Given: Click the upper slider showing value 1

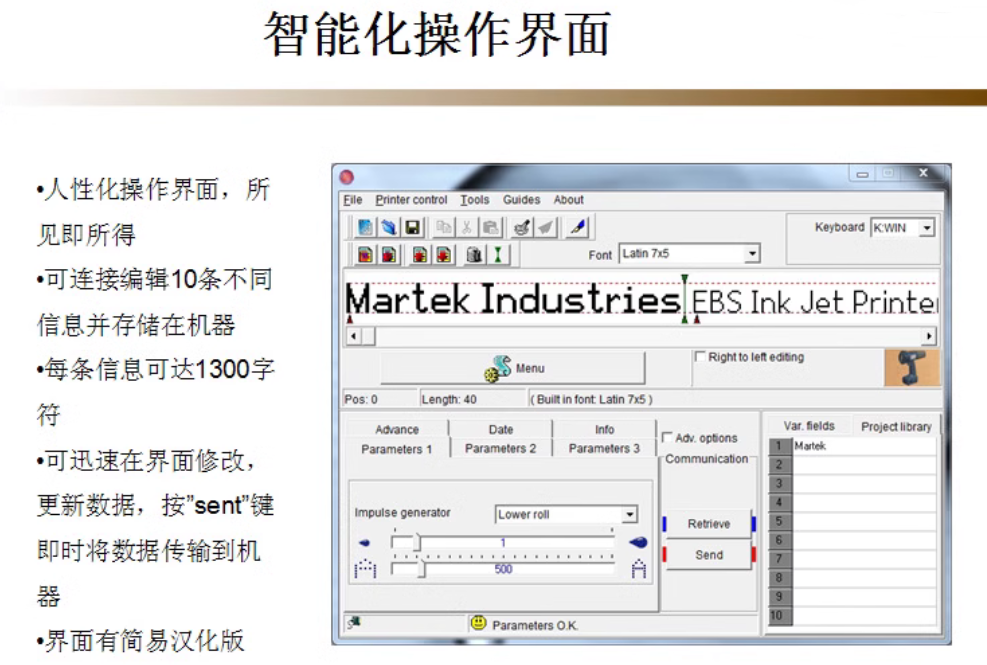Looking at the screenshot, I should (x=502, y=542).
